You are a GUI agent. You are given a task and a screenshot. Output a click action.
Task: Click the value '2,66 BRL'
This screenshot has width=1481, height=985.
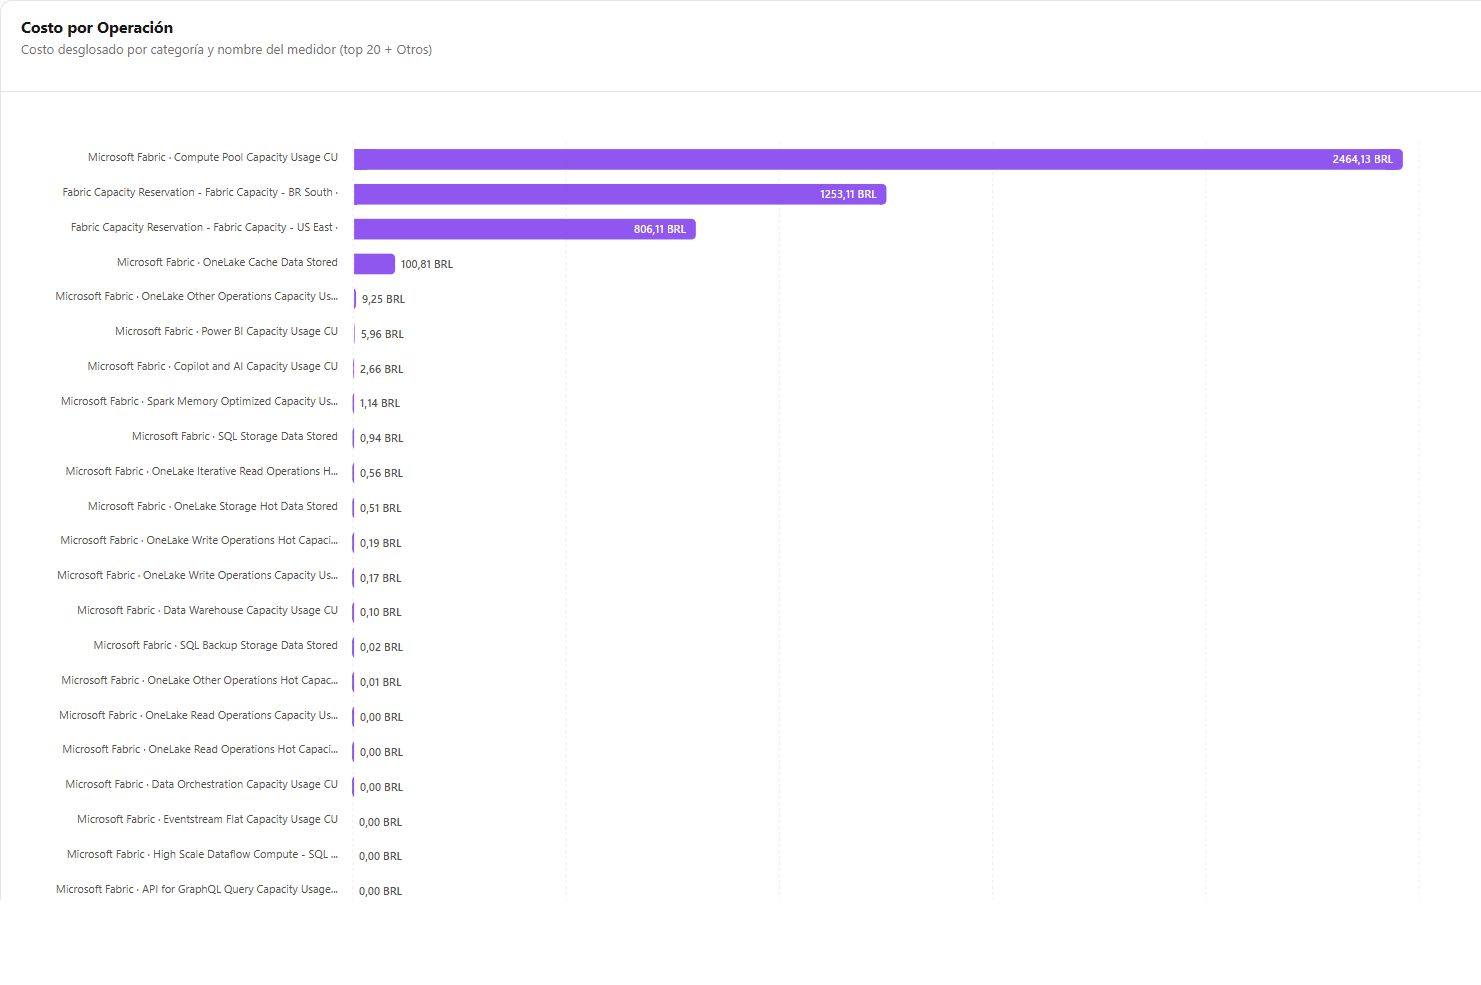tap(382, 370)
